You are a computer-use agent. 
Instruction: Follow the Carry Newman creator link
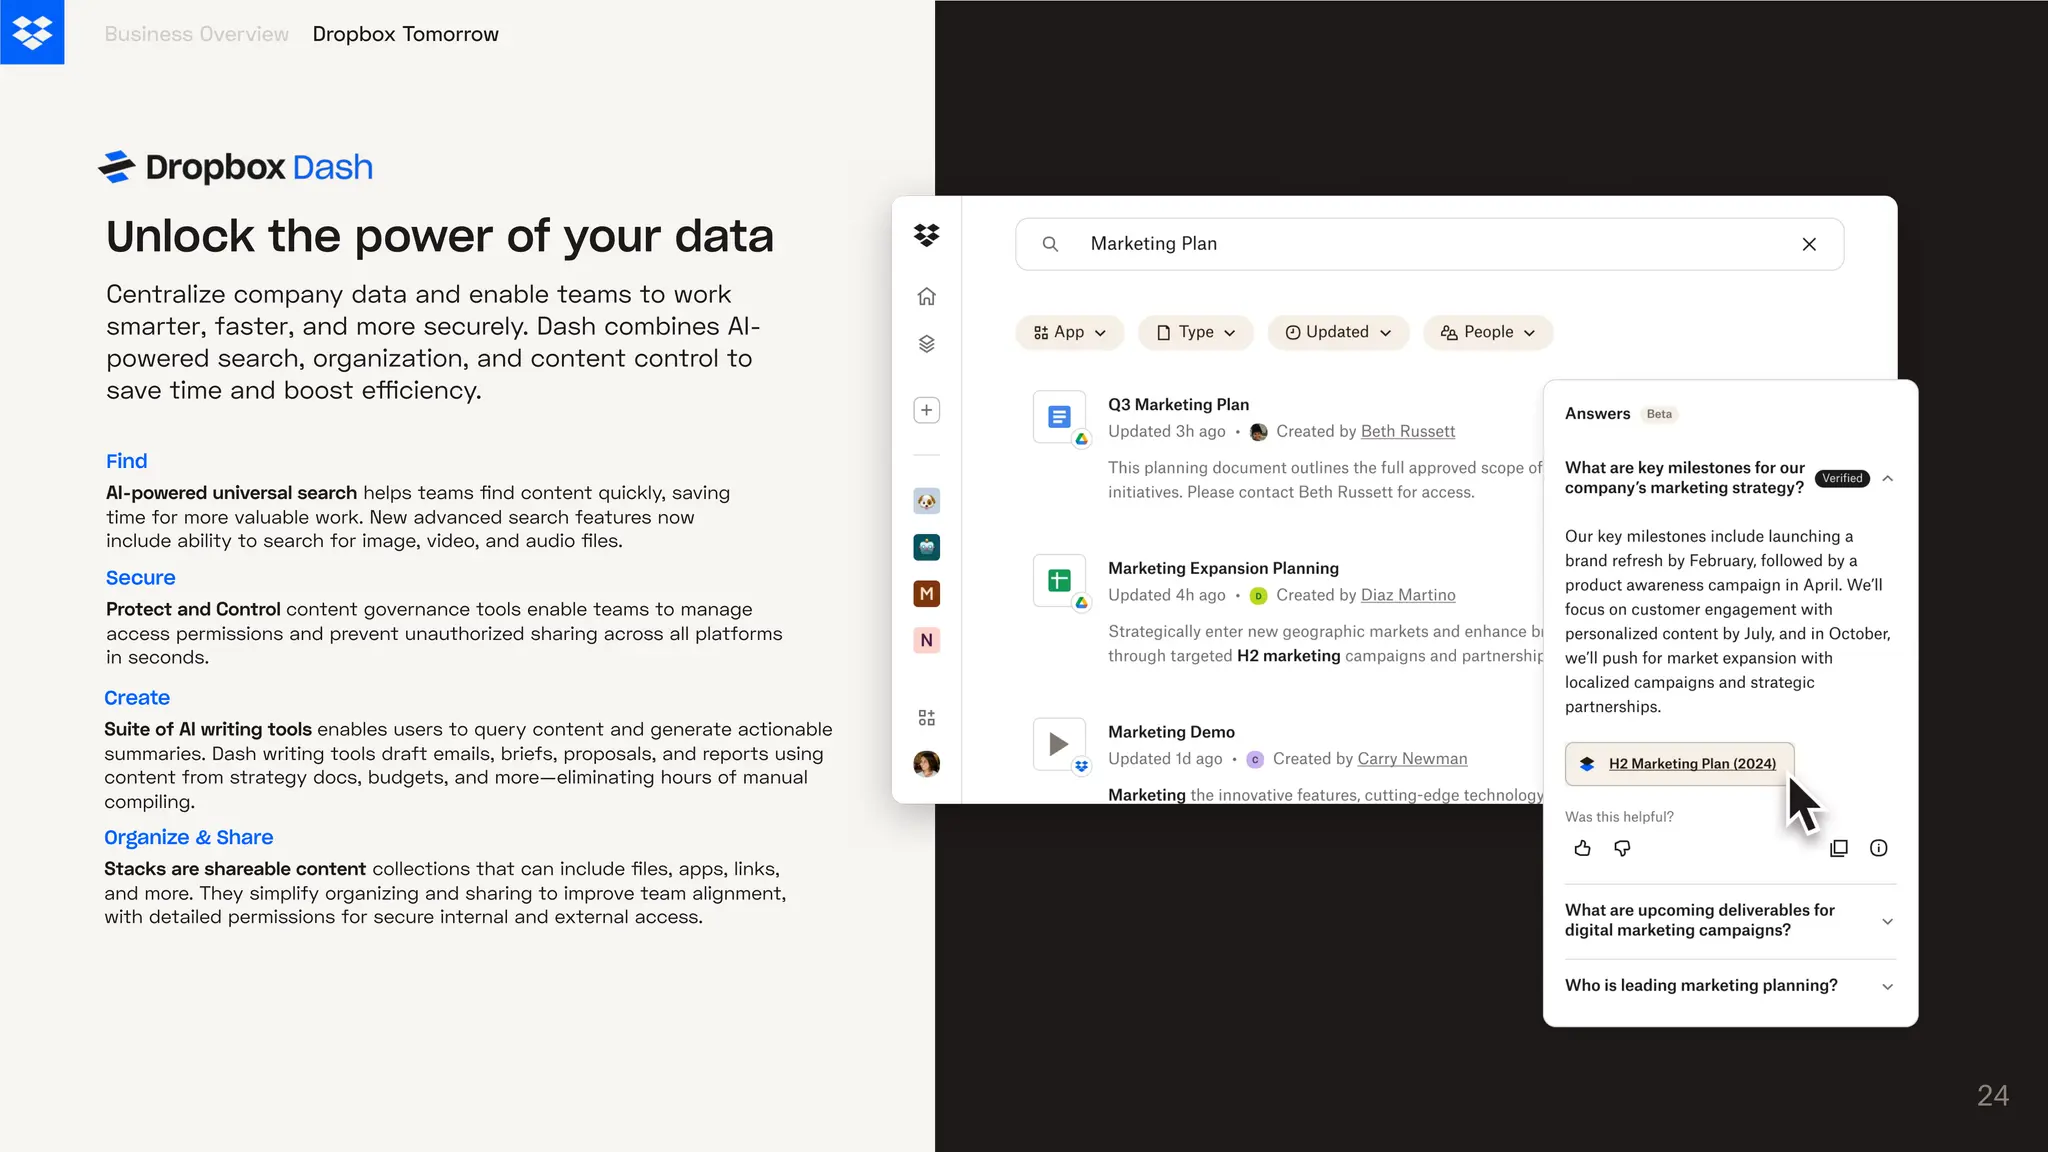pyautogui.click(x=1412, y=759)
